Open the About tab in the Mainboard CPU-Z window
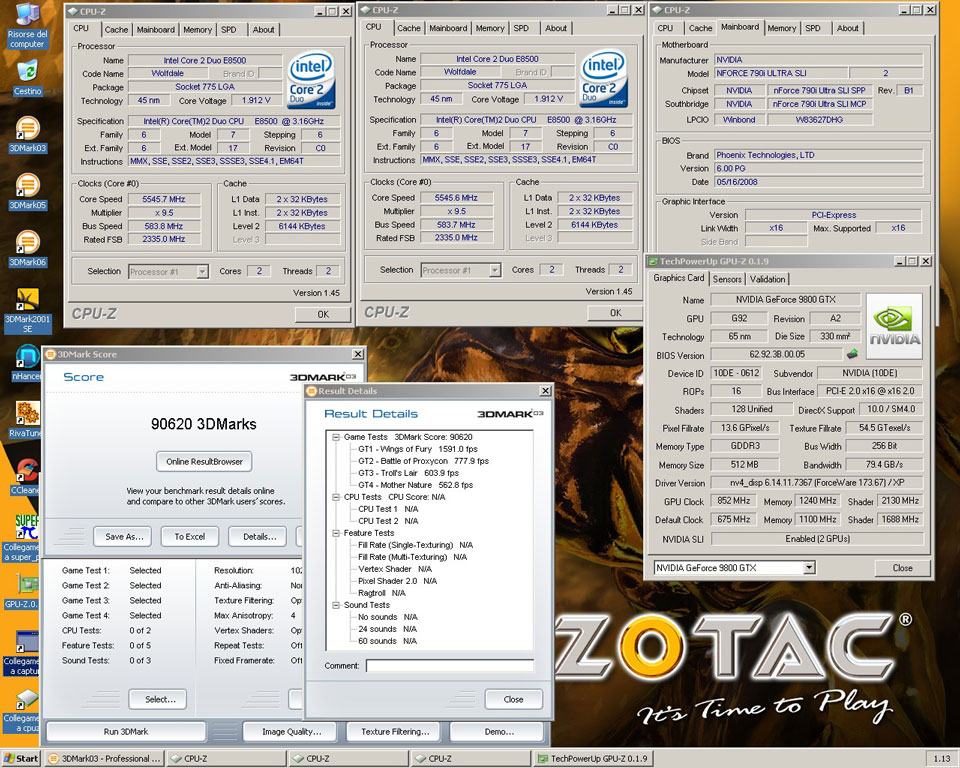960x768 pixels. click(848, 28)
